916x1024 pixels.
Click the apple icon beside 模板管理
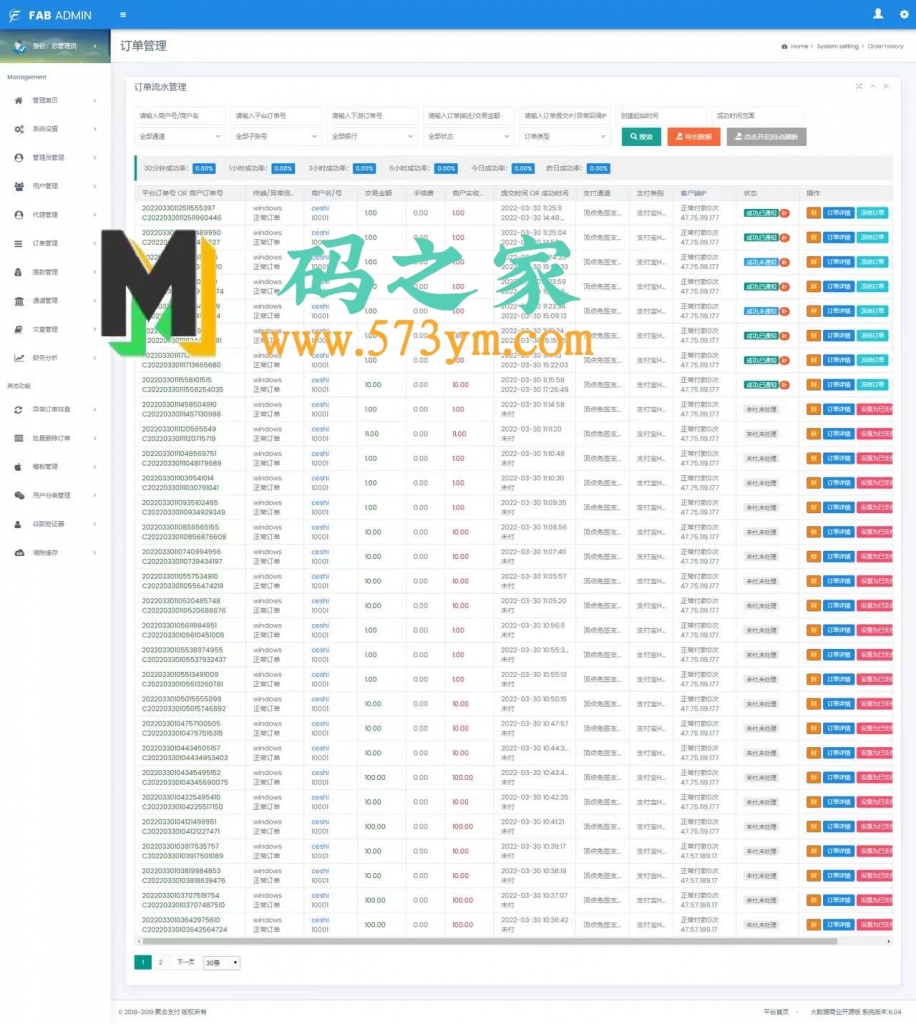(x=18, y=467)
